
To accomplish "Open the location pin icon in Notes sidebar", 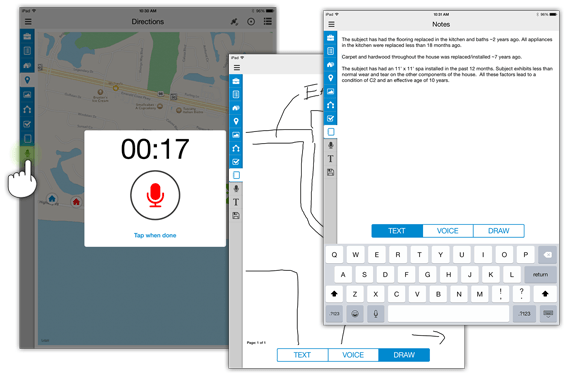I will pos(330,78).
